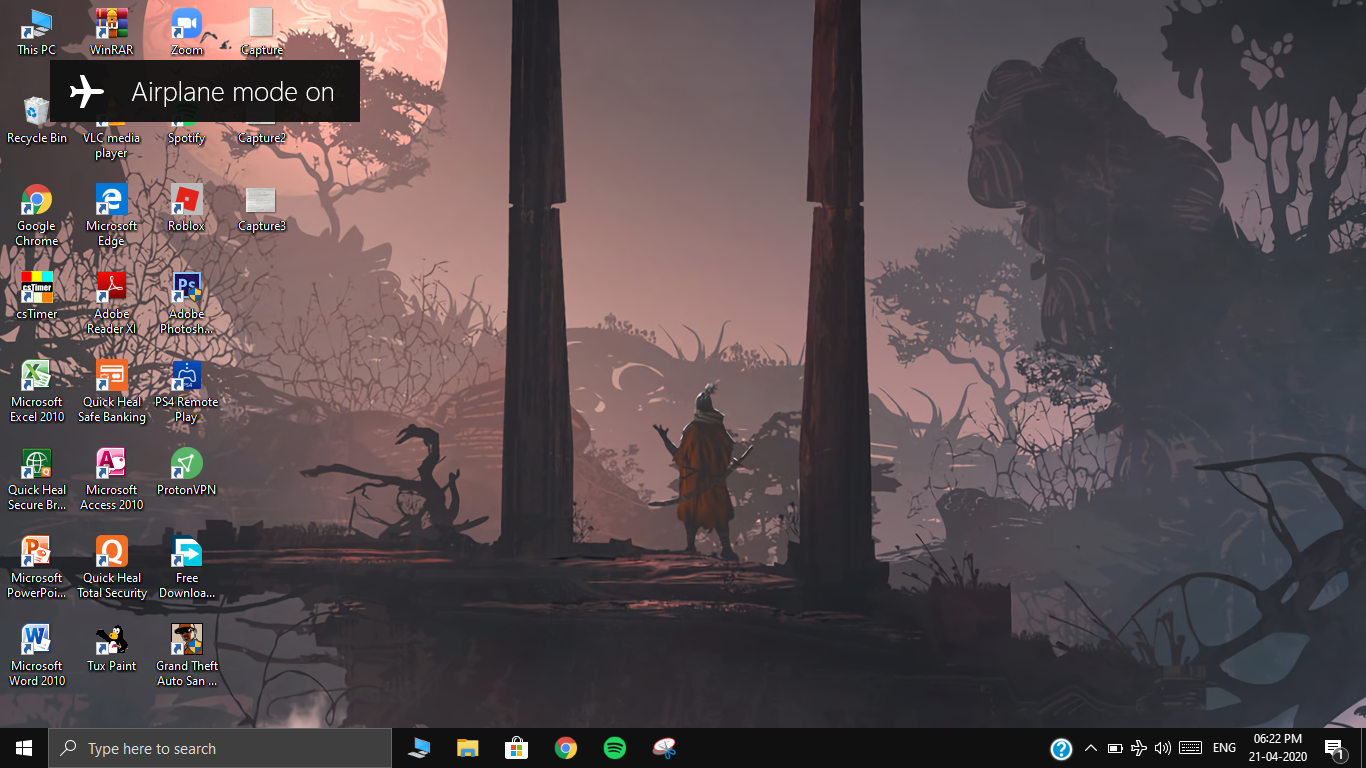
Task: Open the This PC desktop icon
Action: coord(37,32)
